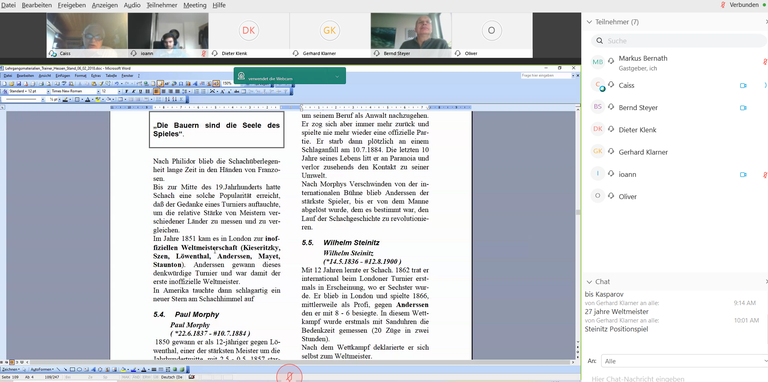Click the Oliver video tile
The image size is (768, 382).
click(492, 35)
